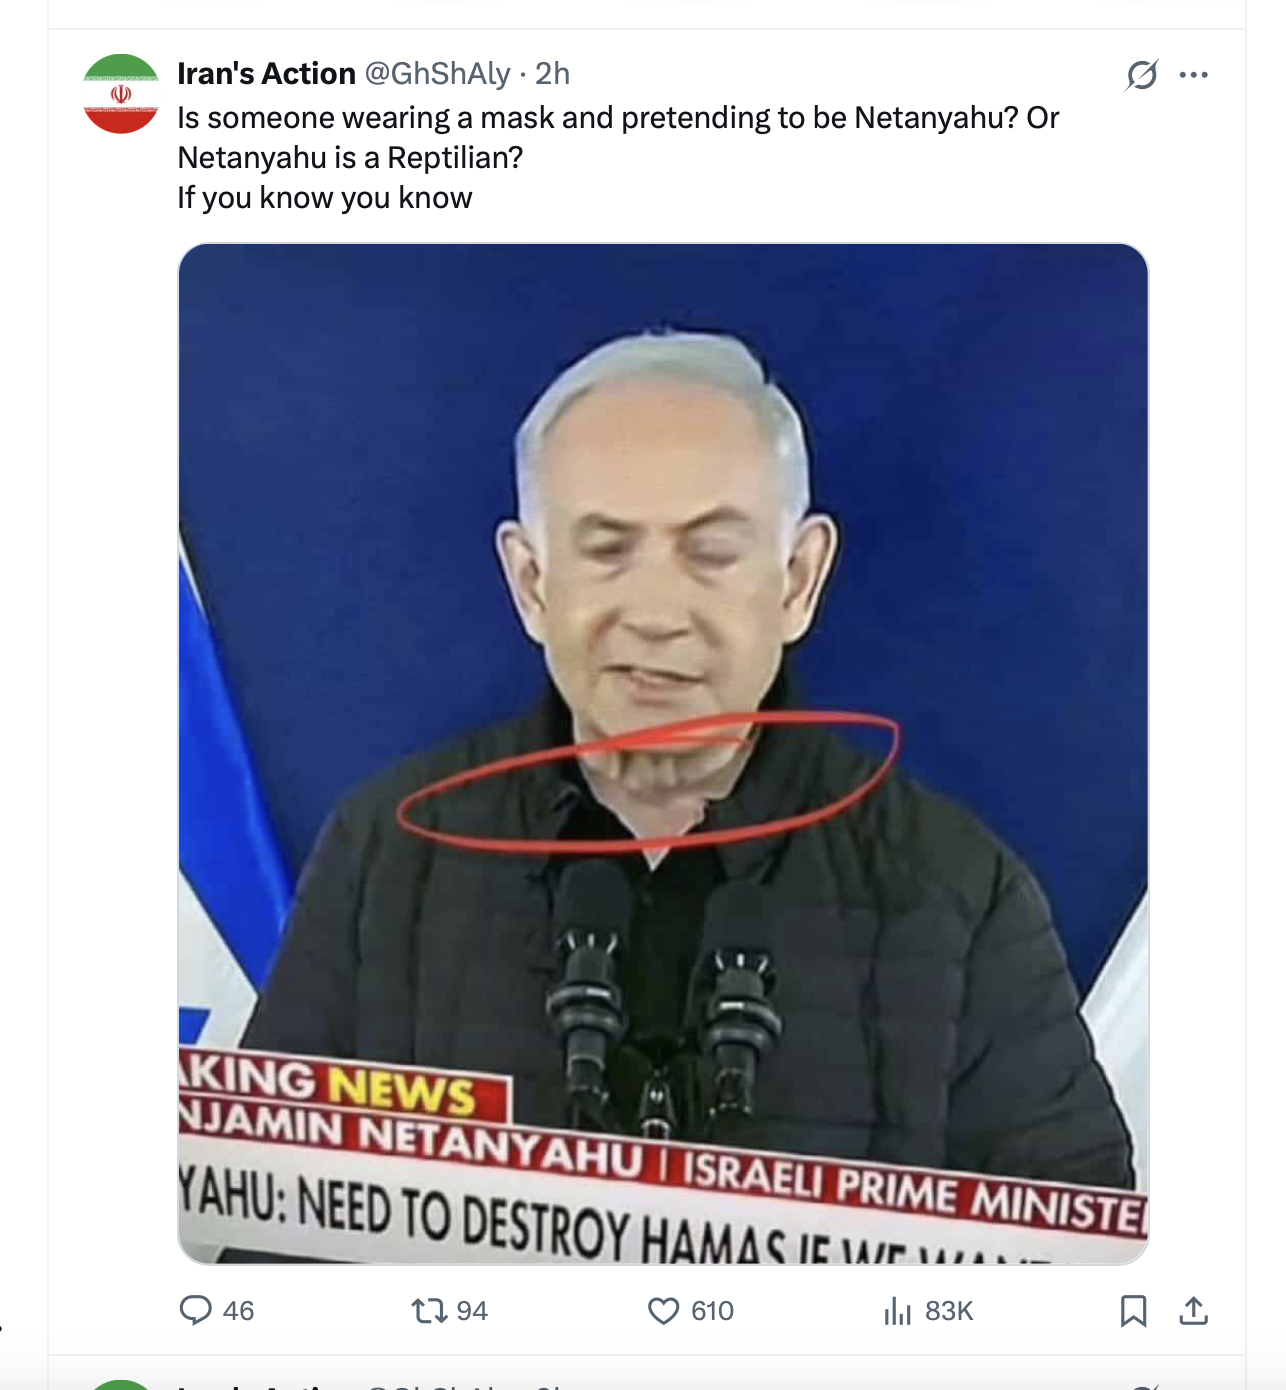This screenshot has width=1286, height=1390.
Task: Click the "Iran's Action" display name
Action: [x=266, y=74]
